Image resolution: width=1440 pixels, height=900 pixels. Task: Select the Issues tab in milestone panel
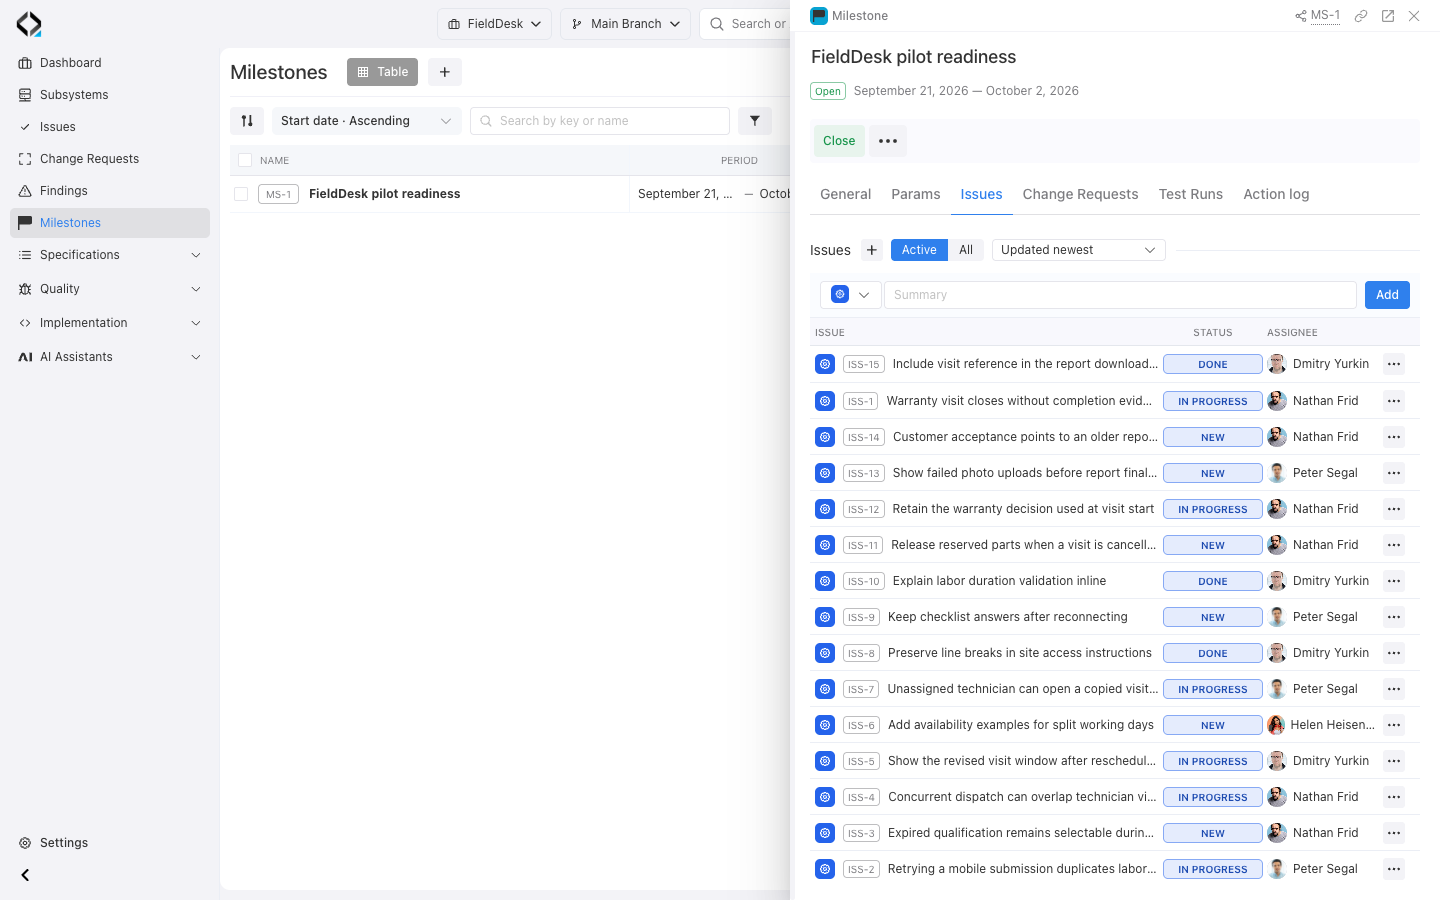(982, 194)
